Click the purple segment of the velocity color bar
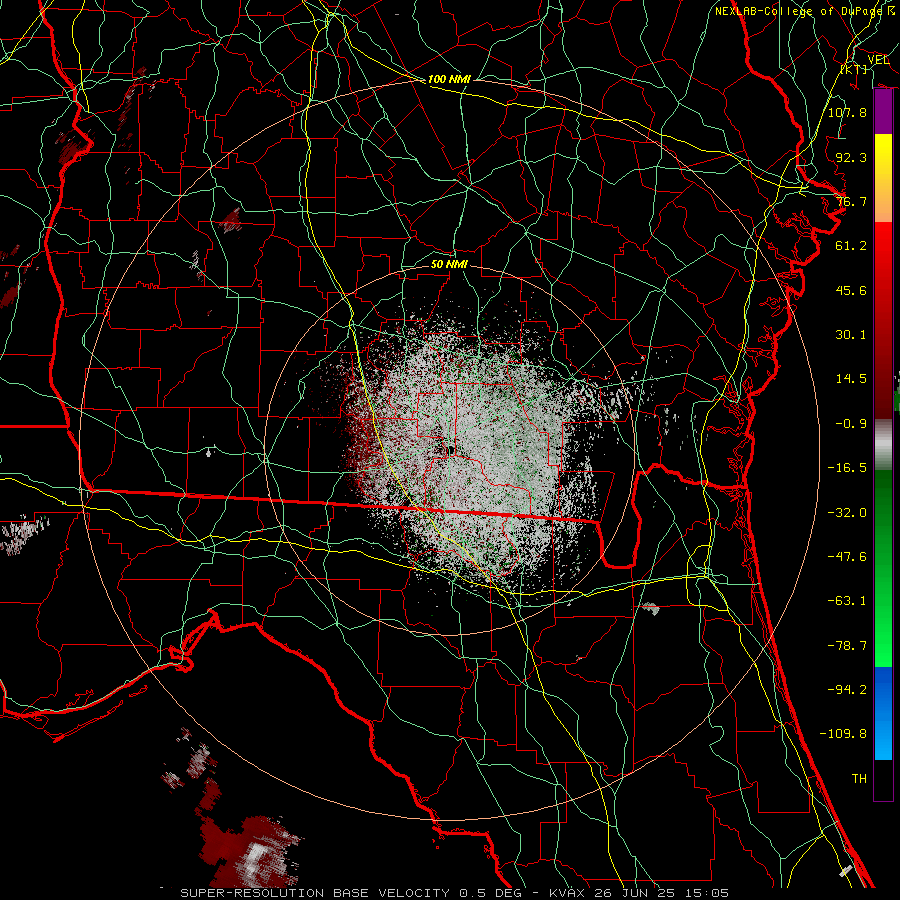 click(883, 112)
